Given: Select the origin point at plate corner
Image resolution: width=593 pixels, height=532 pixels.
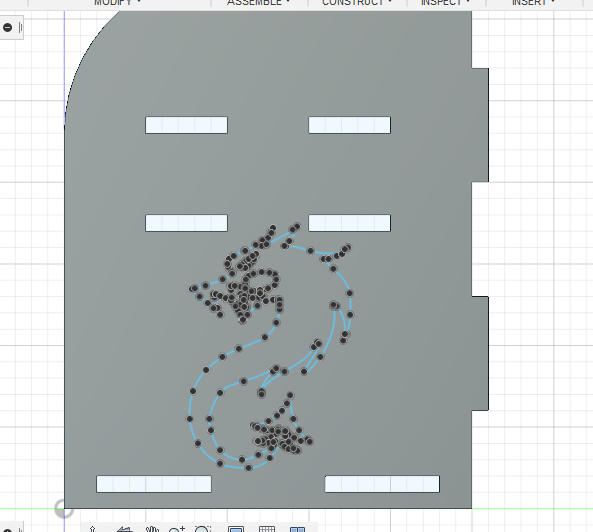Looking at the screenshot, I should 64,509.
